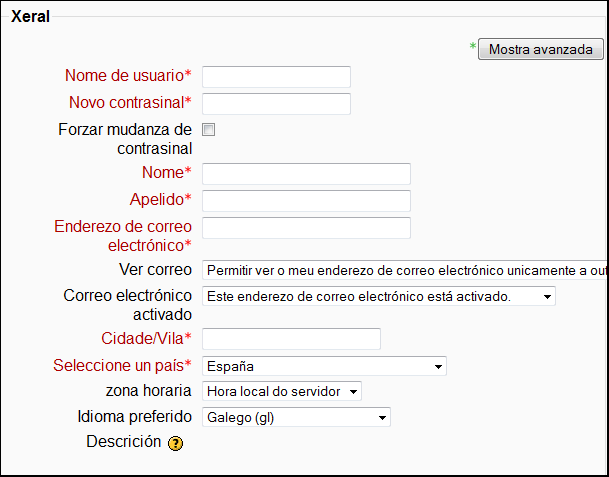609x477 pixels.
Task: Open the Descrición help icon
Action: (175, 443)
